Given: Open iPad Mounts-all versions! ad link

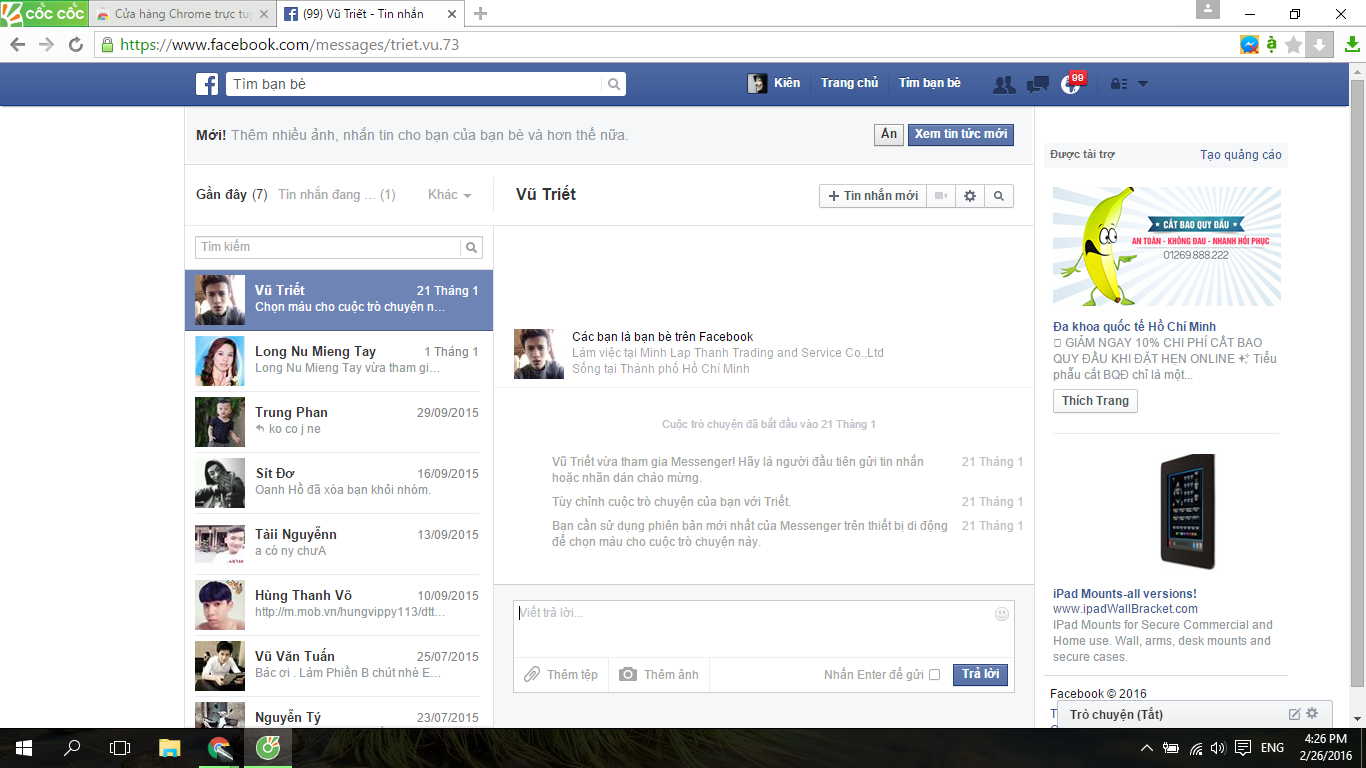Looking at the screenshot, I should coord(1124,594).
